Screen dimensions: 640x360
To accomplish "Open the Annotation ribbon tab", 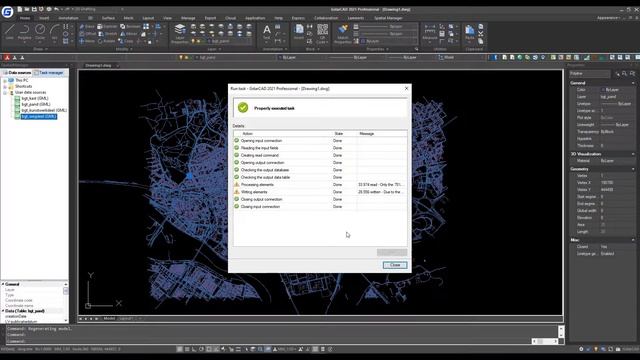I will click(x=68, y=18).
